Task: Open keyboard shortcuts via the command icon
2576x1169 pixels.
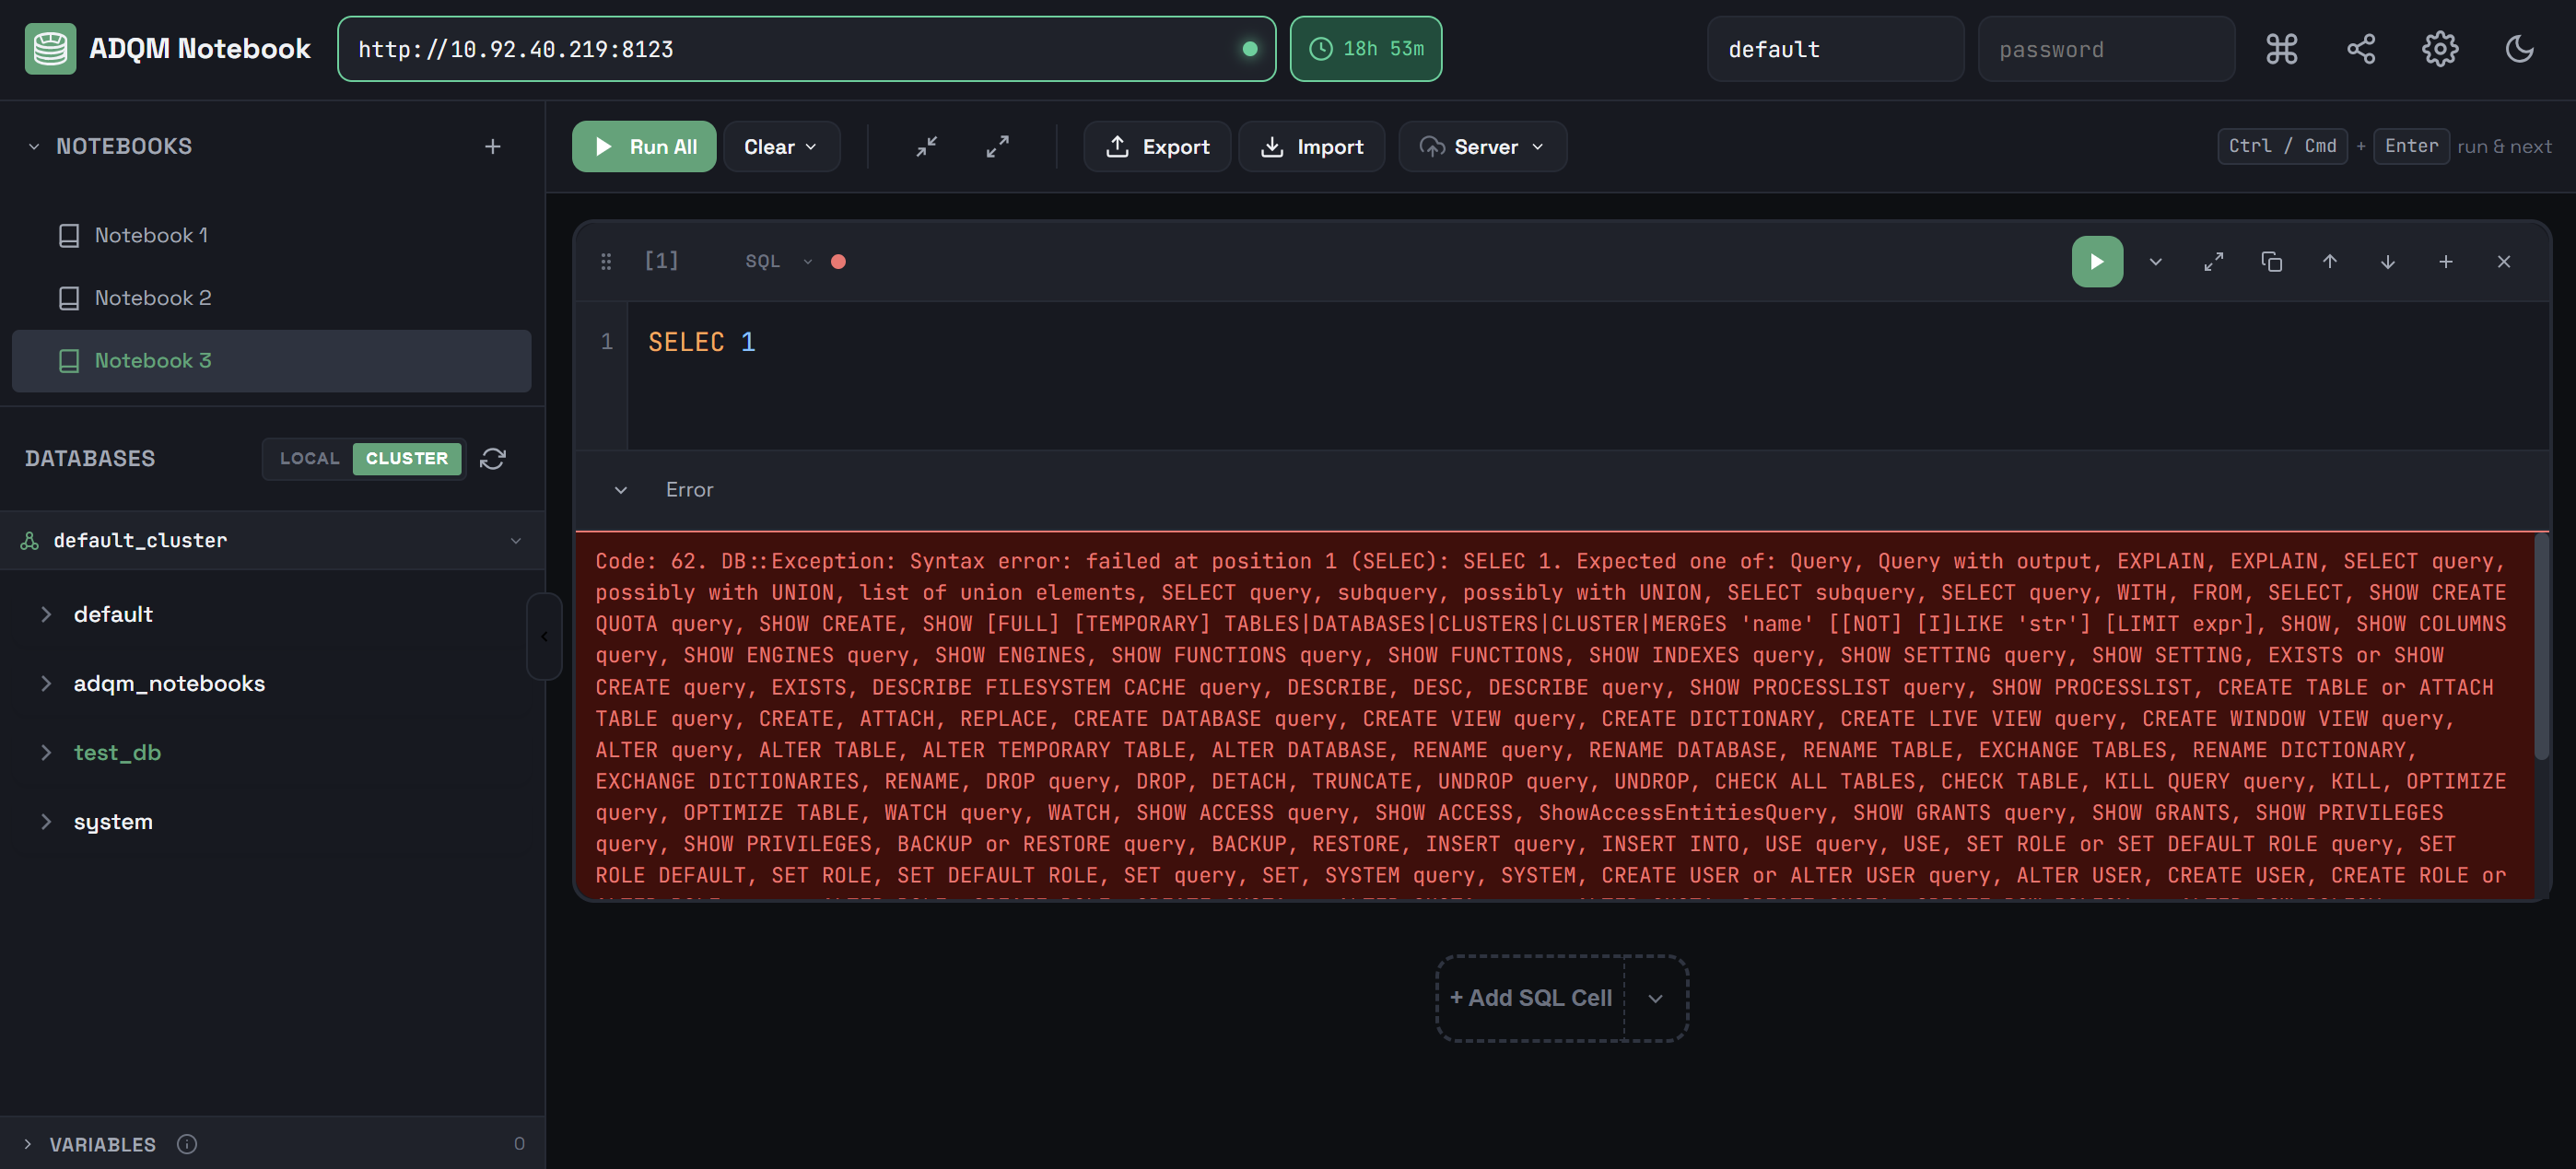Action: (x=2281, y=48)
